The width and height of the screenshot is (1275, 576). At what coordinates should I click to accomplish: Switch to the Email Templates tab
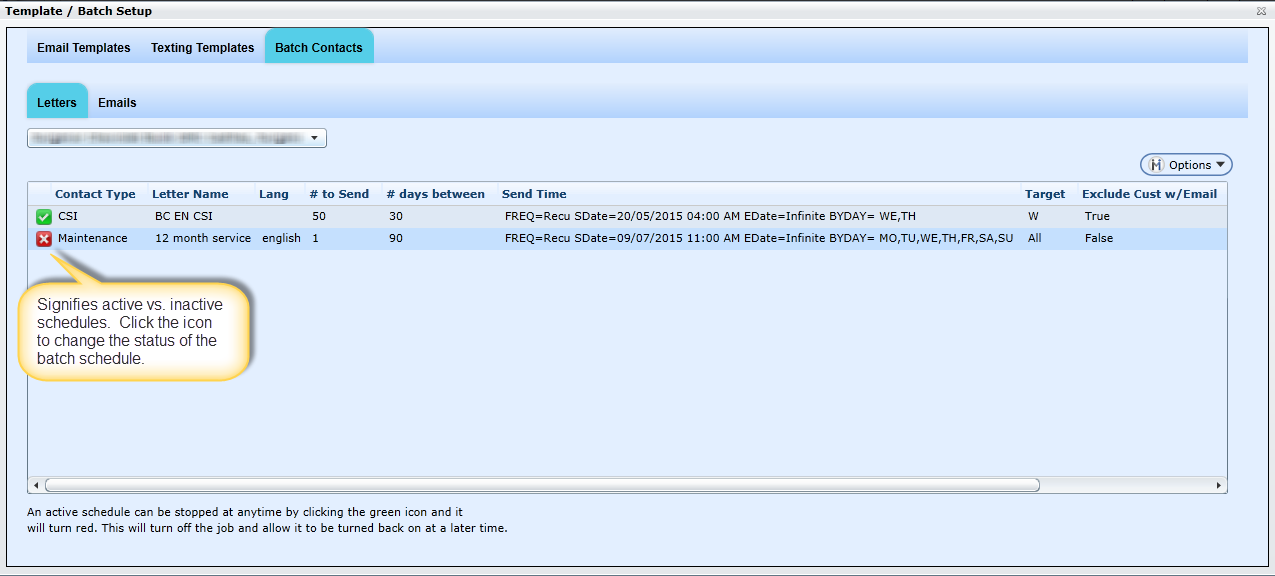coord(84,48)
